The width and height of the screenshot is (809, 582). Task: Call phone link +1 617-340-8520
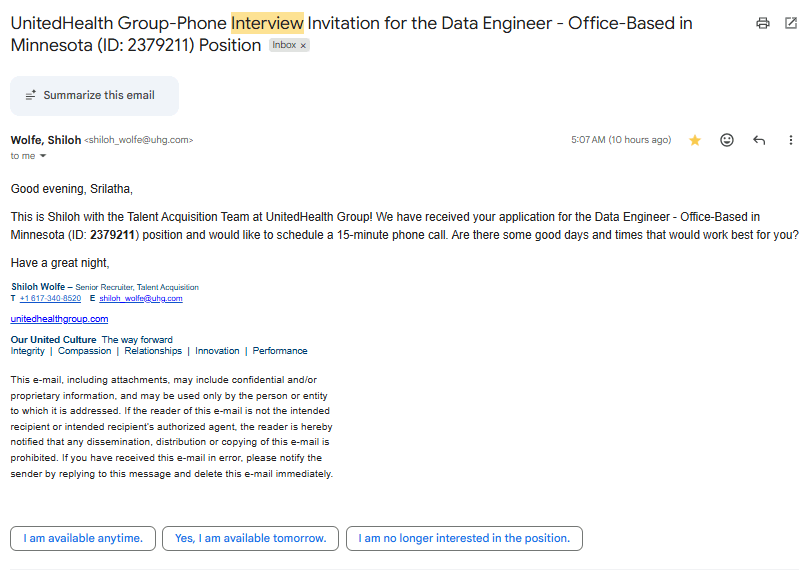[x=51, y=298]
